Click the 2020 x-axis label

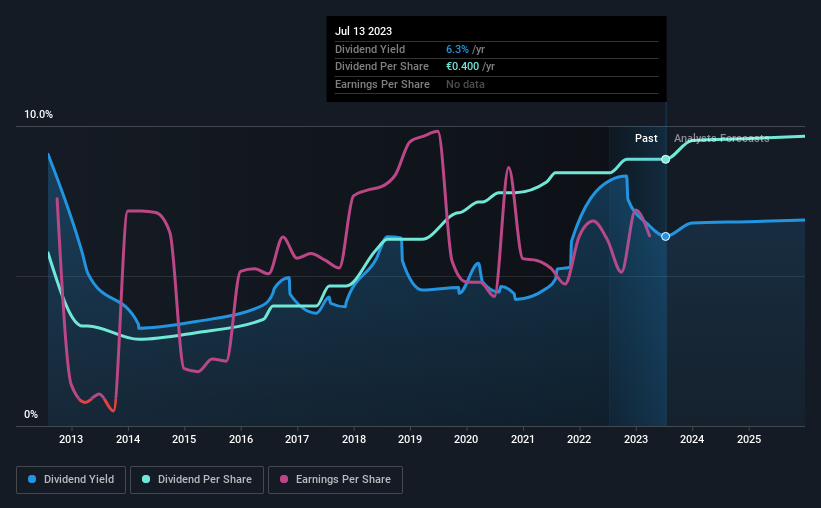tap(466, 439)
